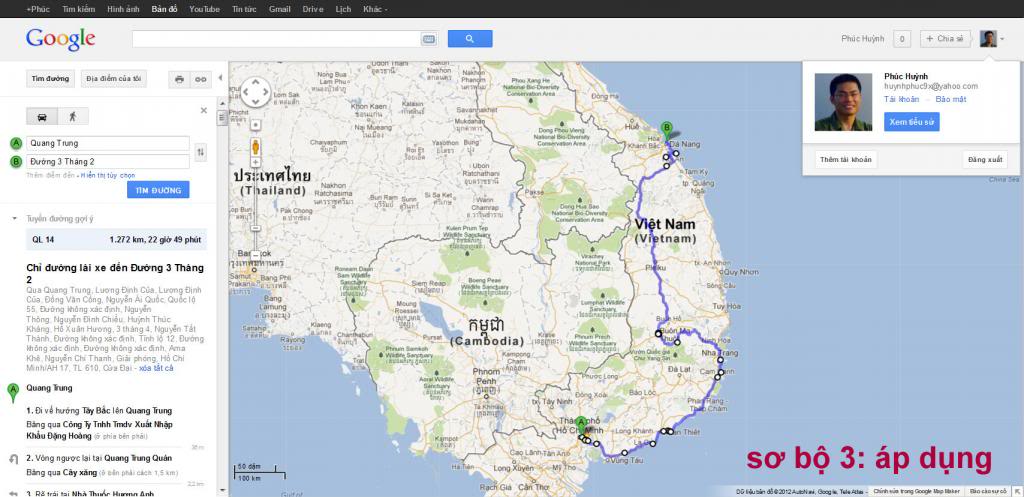Image resolution: width=1024 pixels, height=497 pixels.
Task: Click Hiển thị tùy chọn link
Action: pos(108,176)
